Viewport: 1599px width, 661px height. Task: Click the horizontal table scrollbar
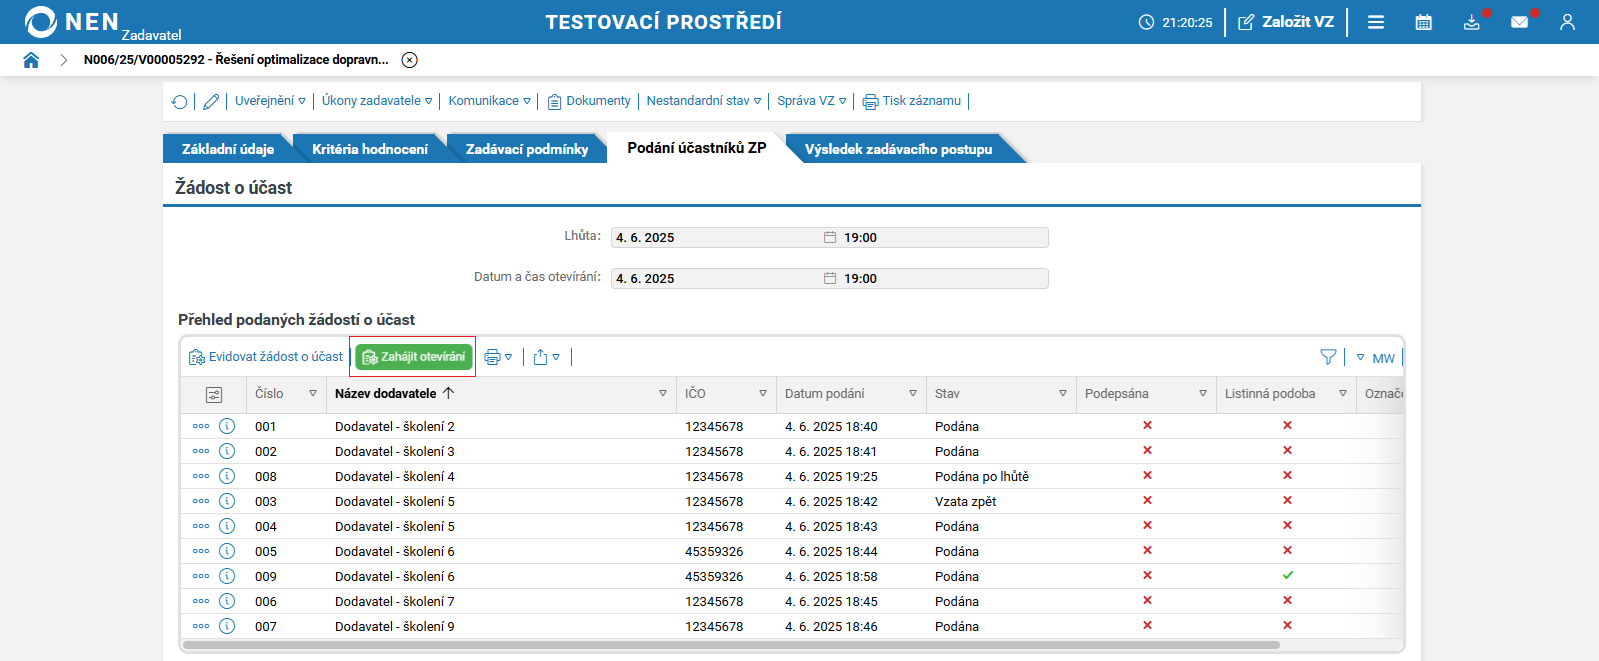point(731,645)
